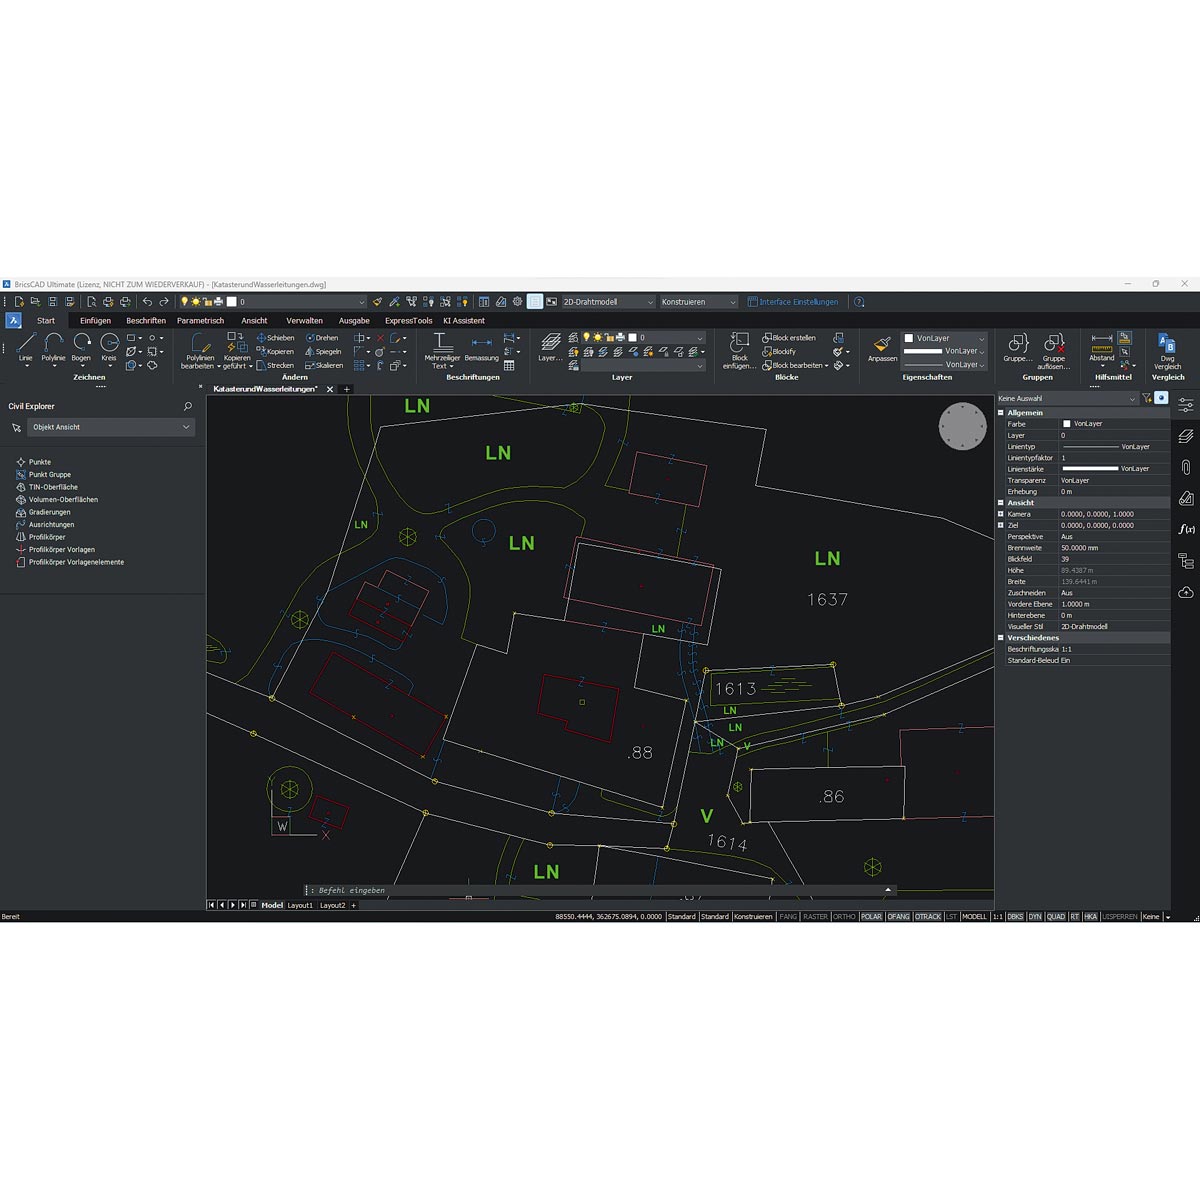Click the Farbe VonLayer color swatch
This screenshot has height=1200, width=1200.
pyautogui.click(x=1066, y=424)
